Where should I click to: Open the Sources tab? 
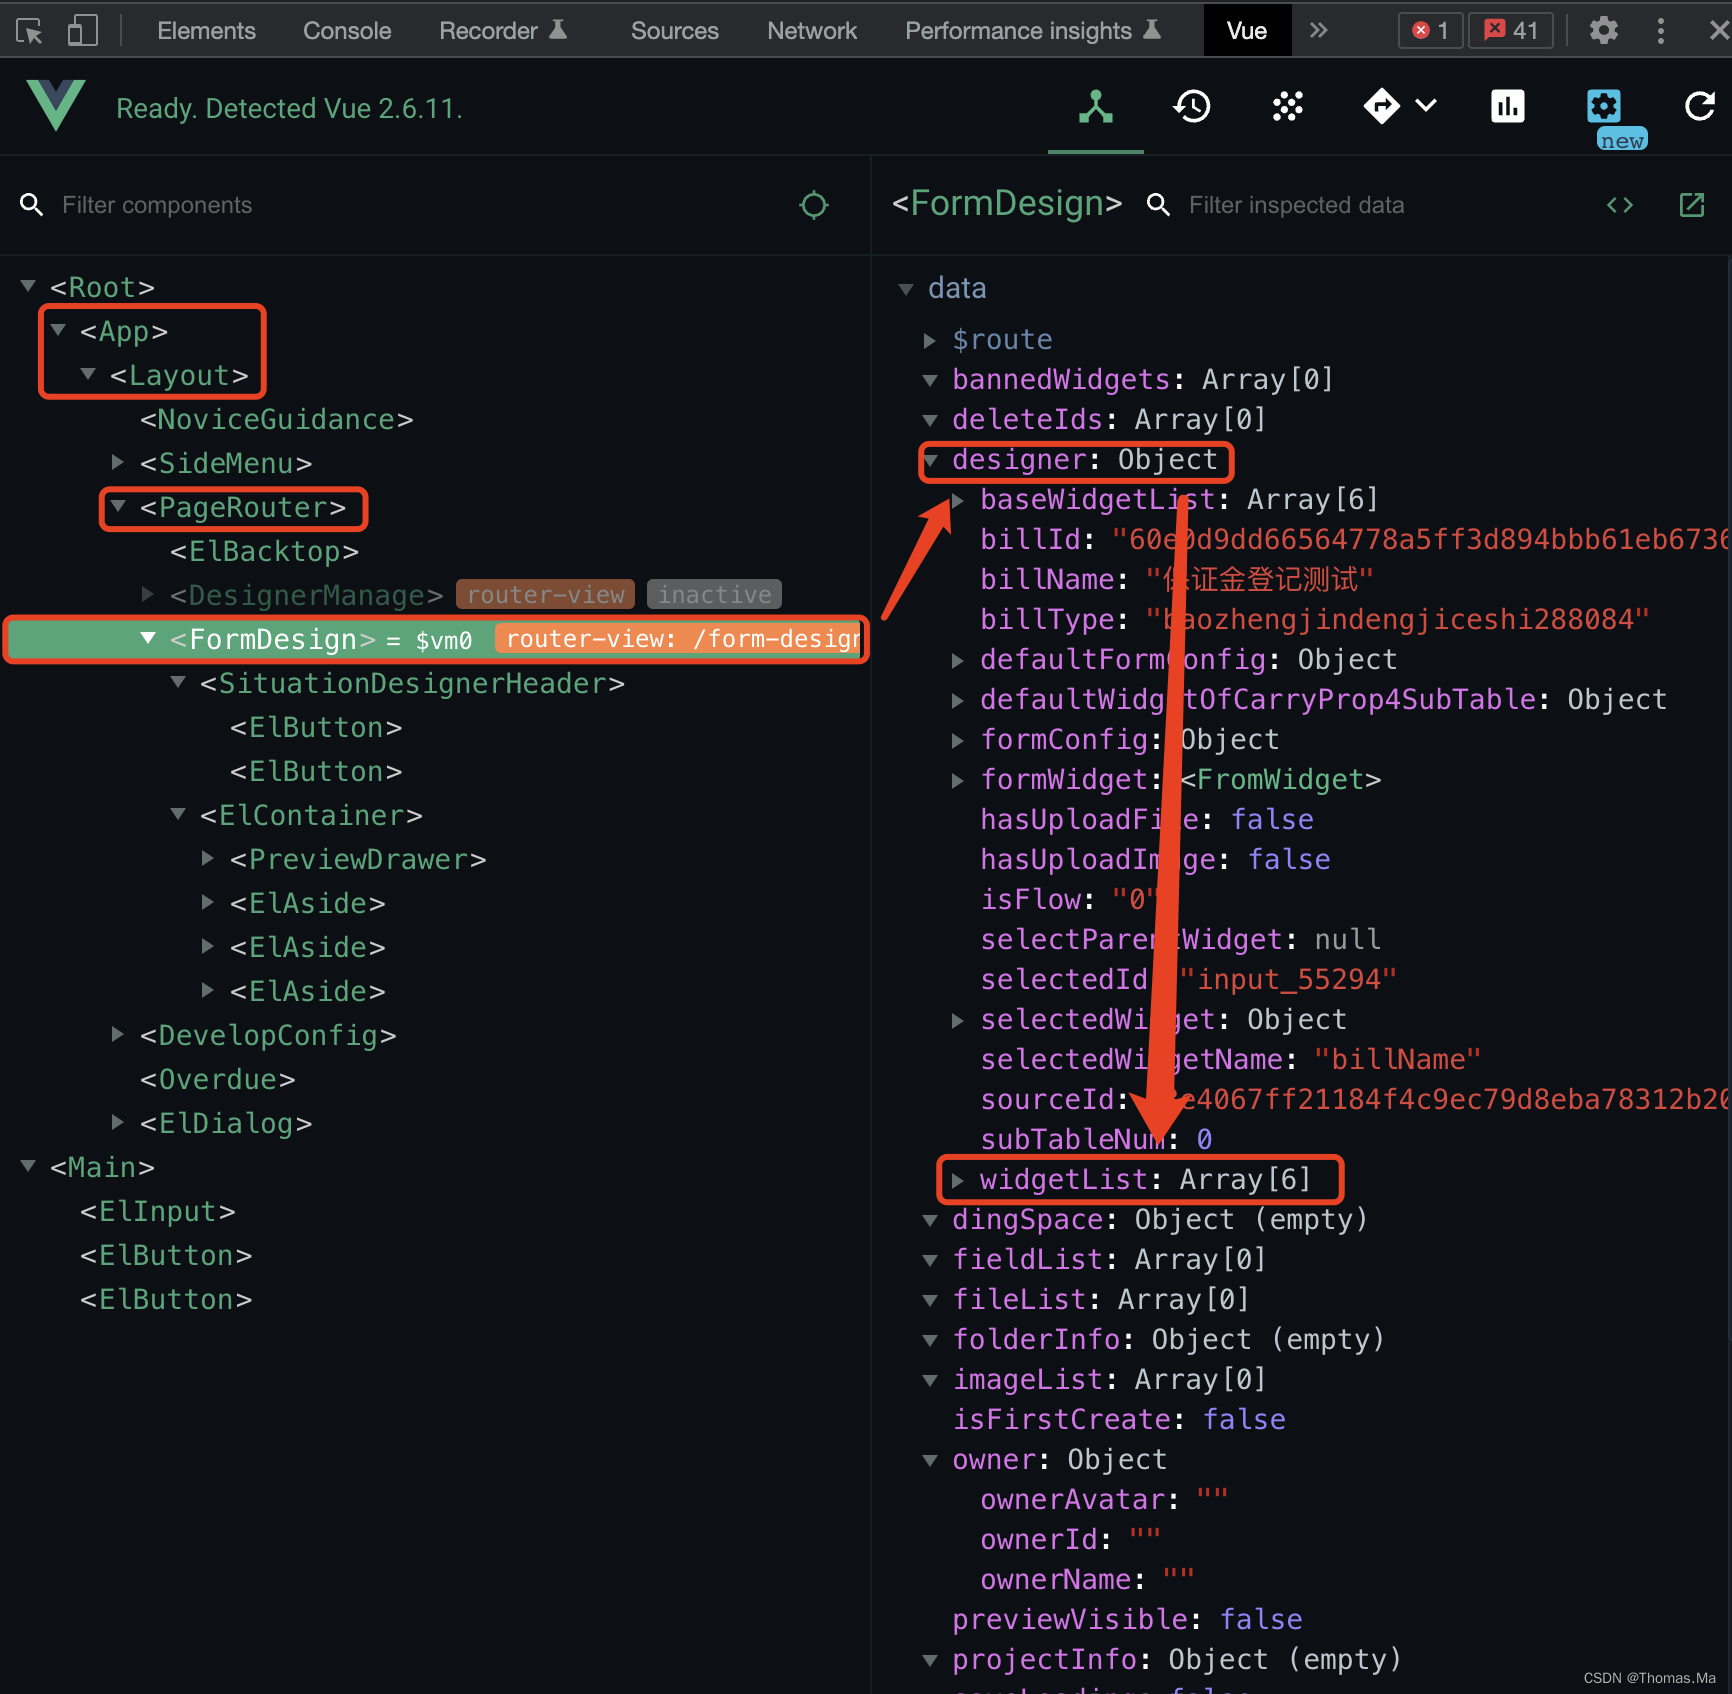point(675,31)
